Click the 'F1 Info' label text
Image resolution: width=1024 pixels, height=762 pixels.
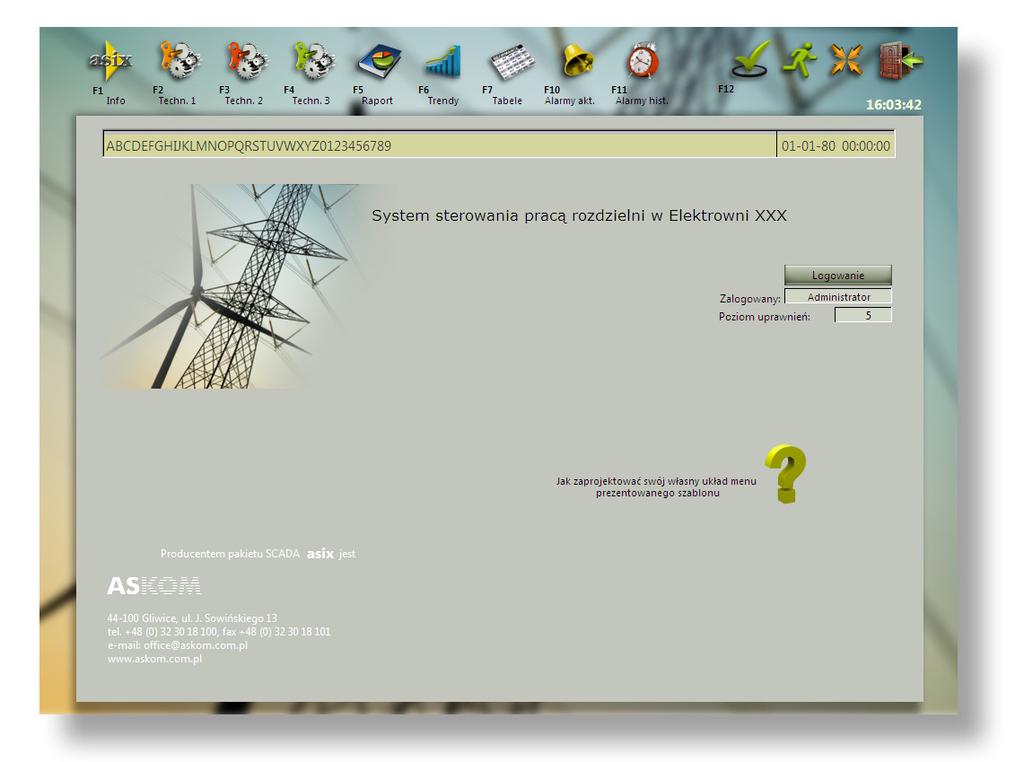pos(108,95)
